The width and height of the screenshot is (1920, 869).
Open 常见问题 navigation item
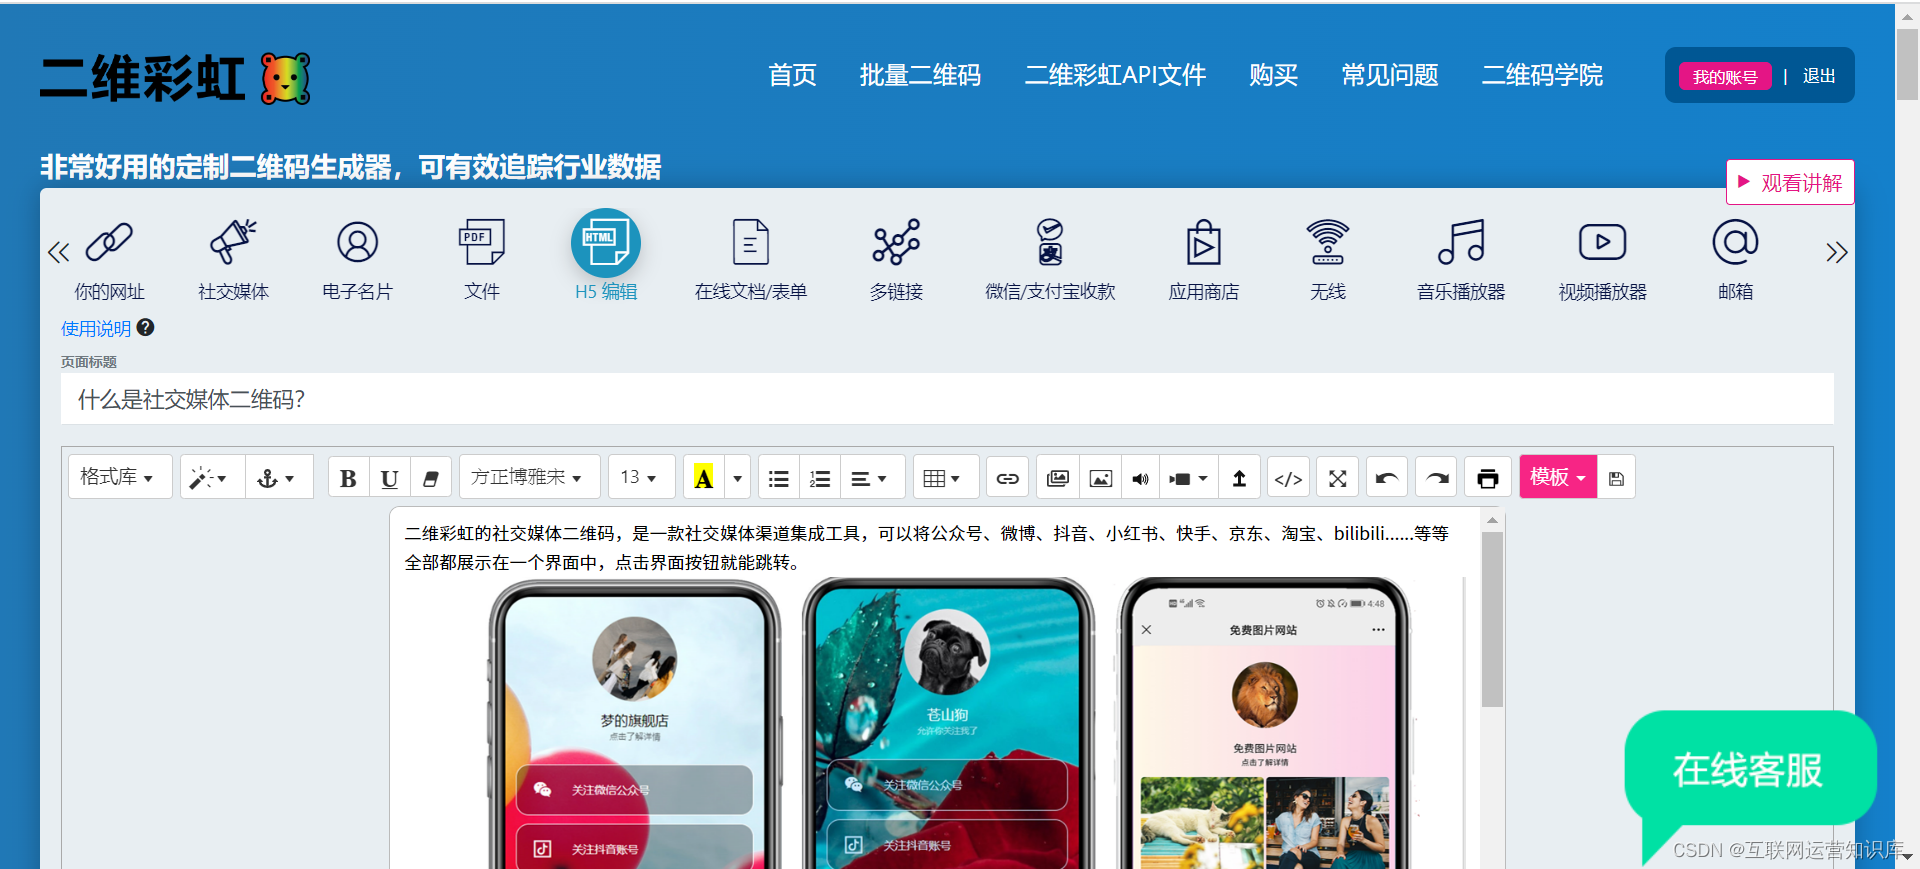point(1389,75)
